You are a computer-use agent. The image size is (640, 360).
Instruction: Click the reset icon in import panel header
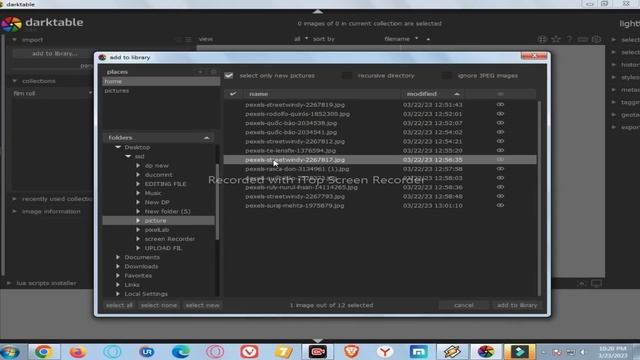pos(178,40)
